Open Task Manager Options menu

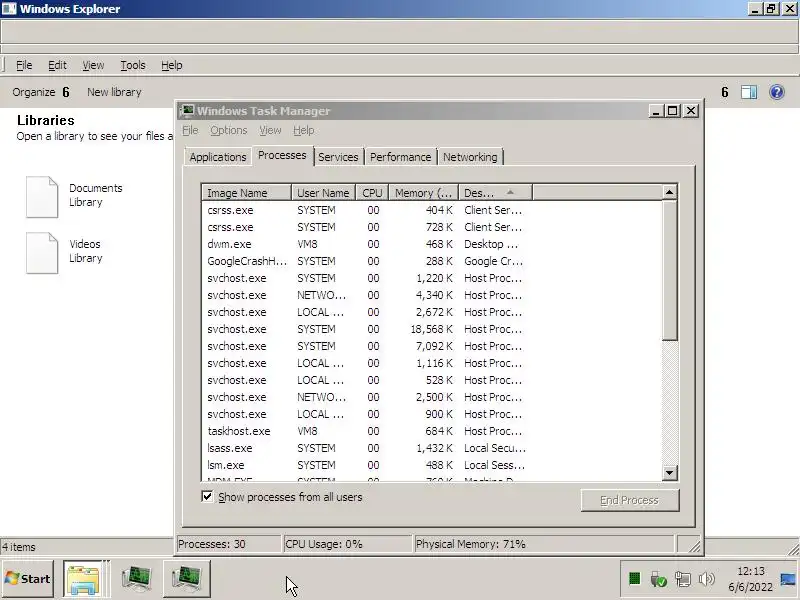pos(229,130)
